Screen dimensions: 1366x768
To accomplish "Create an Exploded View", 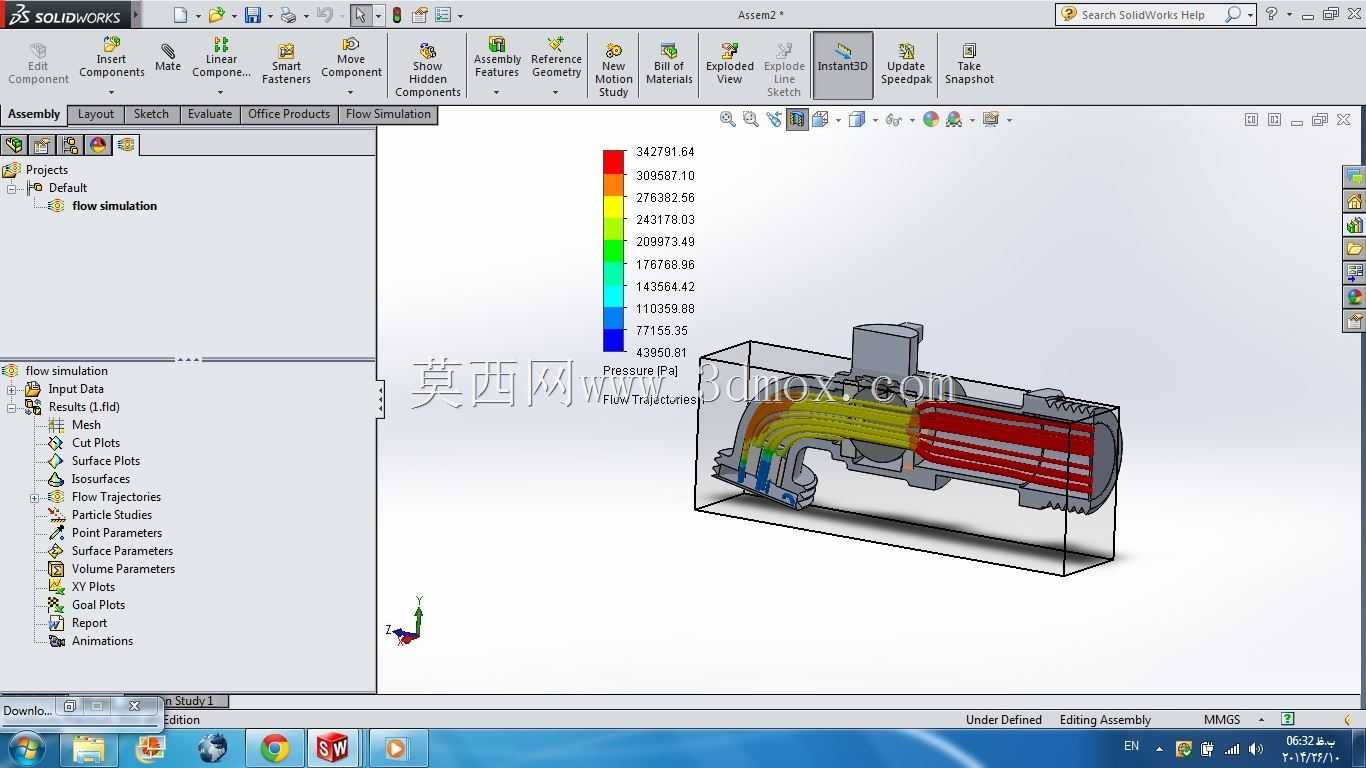I will pos(730,64).
